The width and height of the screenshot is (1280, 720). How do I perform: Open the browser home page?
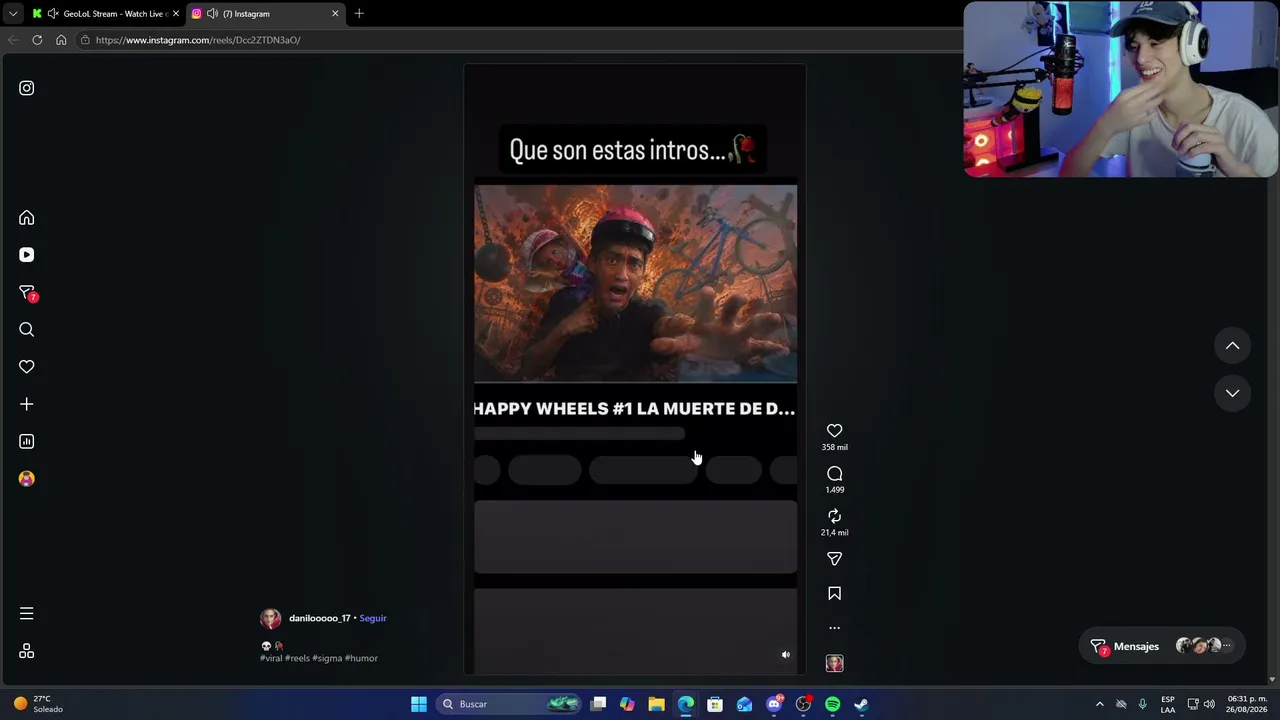61,40
